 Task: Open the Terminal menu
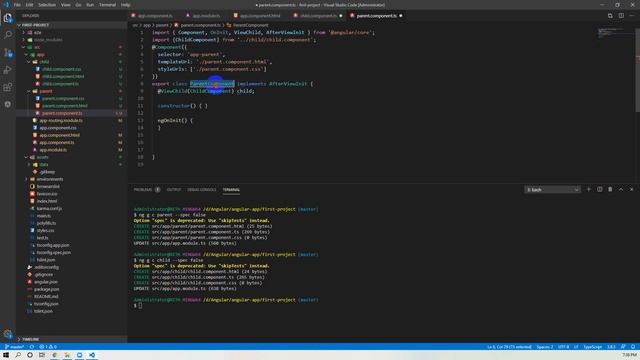point(107,5)
